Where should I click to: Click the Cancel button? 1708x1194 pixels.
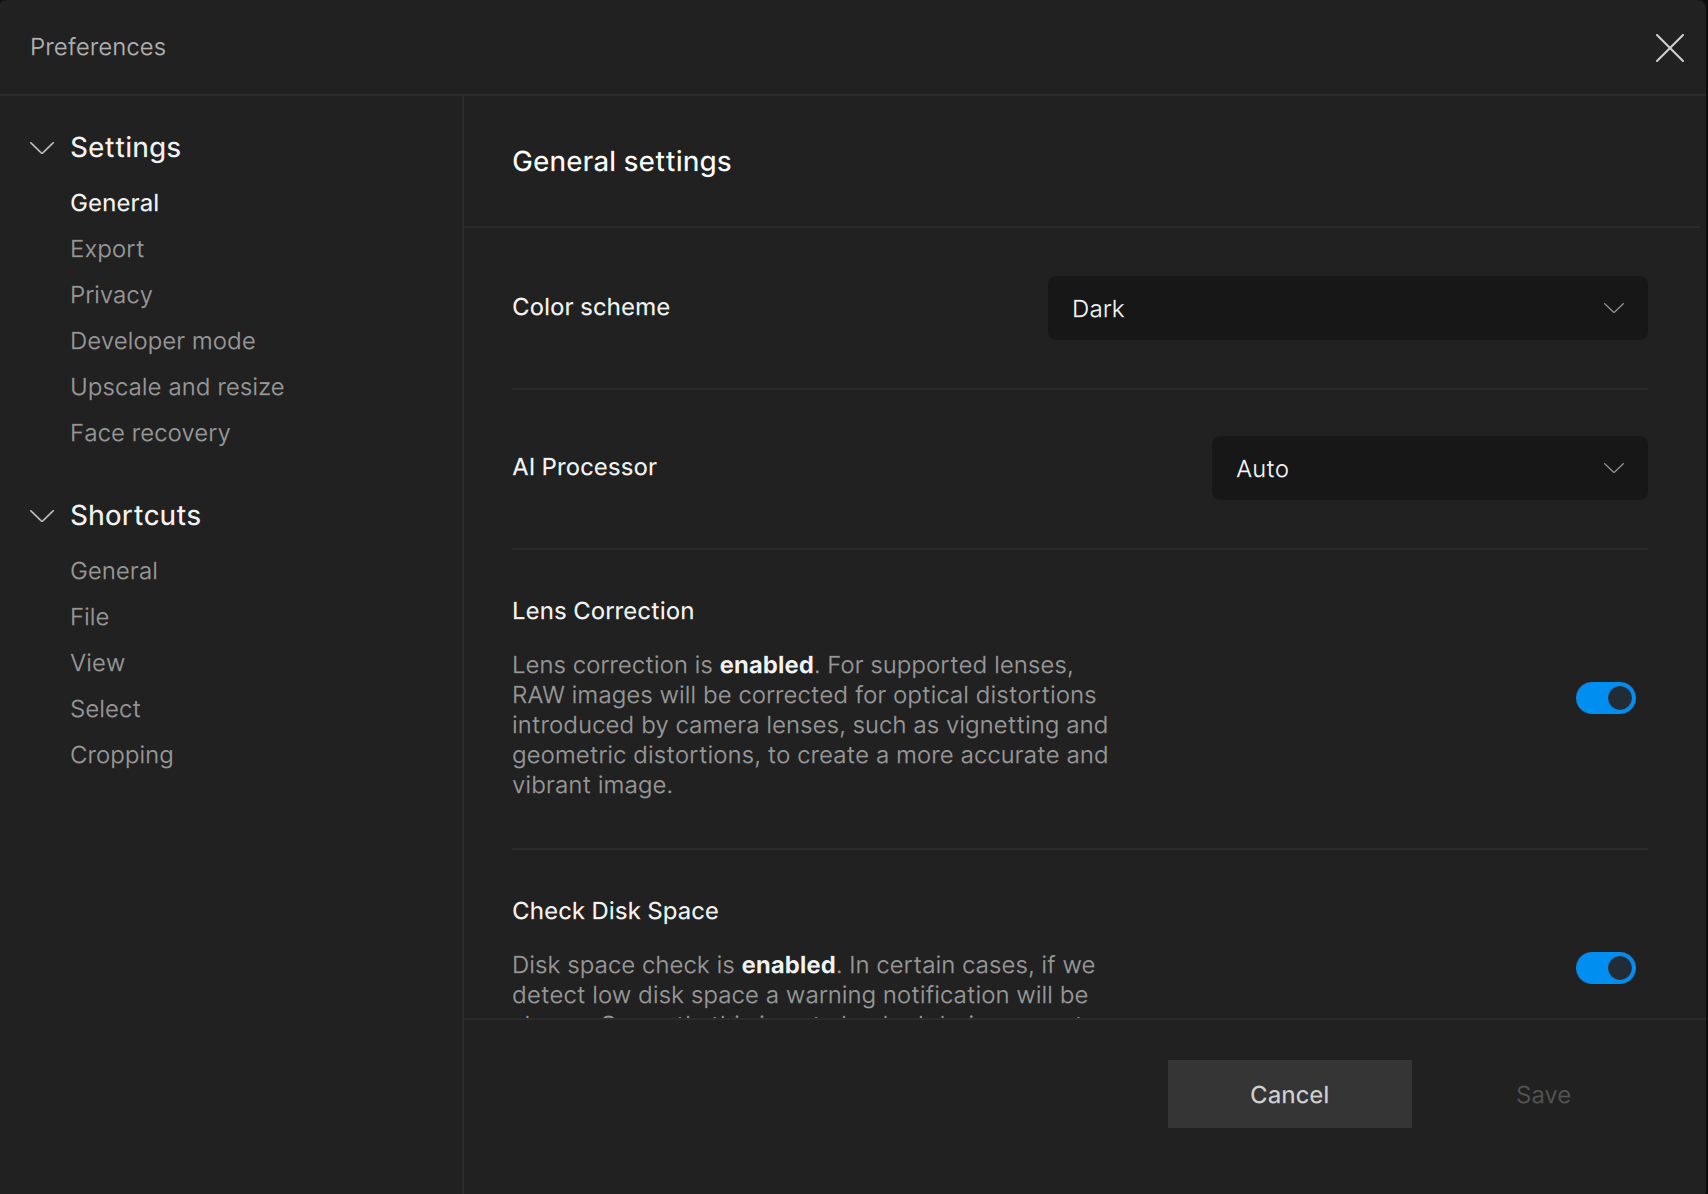(1289, 1094)
